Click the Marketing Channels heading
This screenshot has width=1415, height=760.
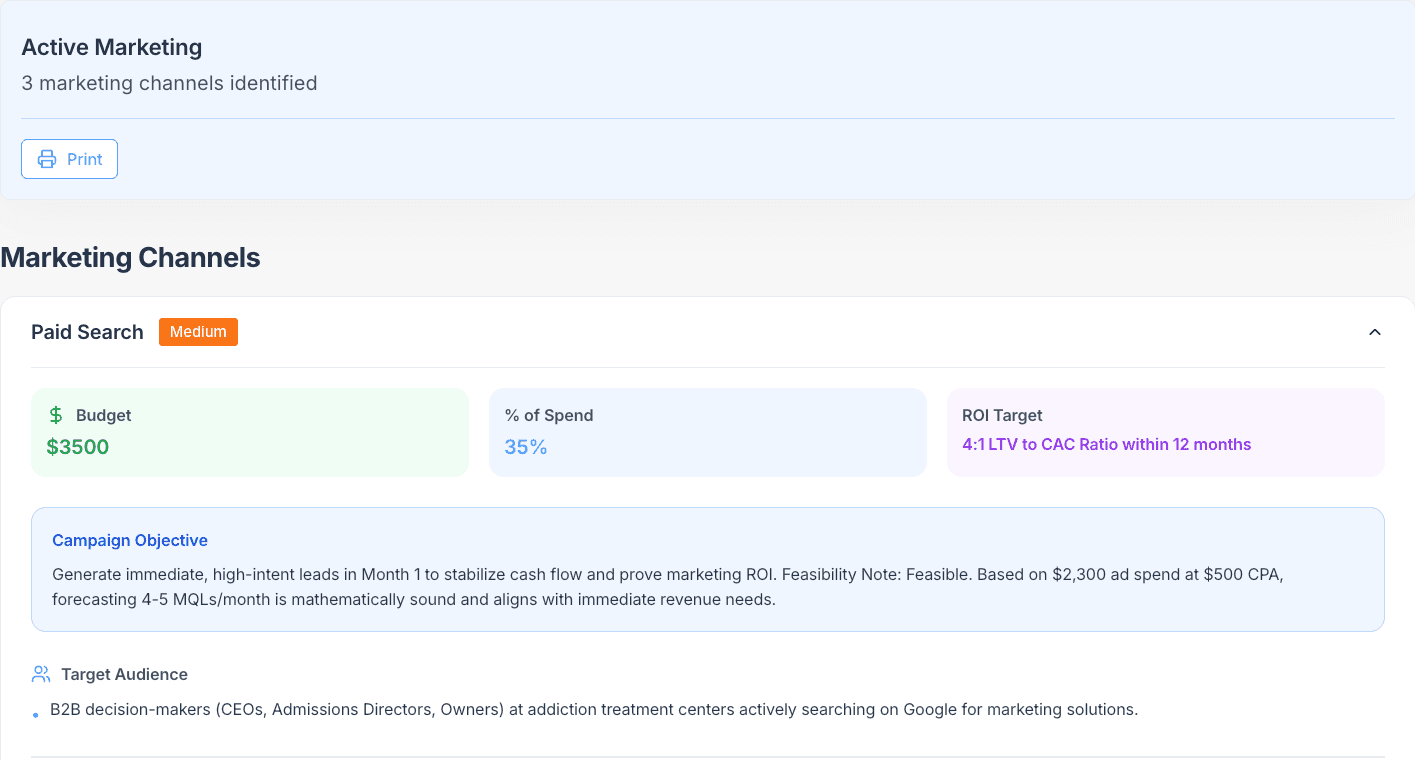130,257
